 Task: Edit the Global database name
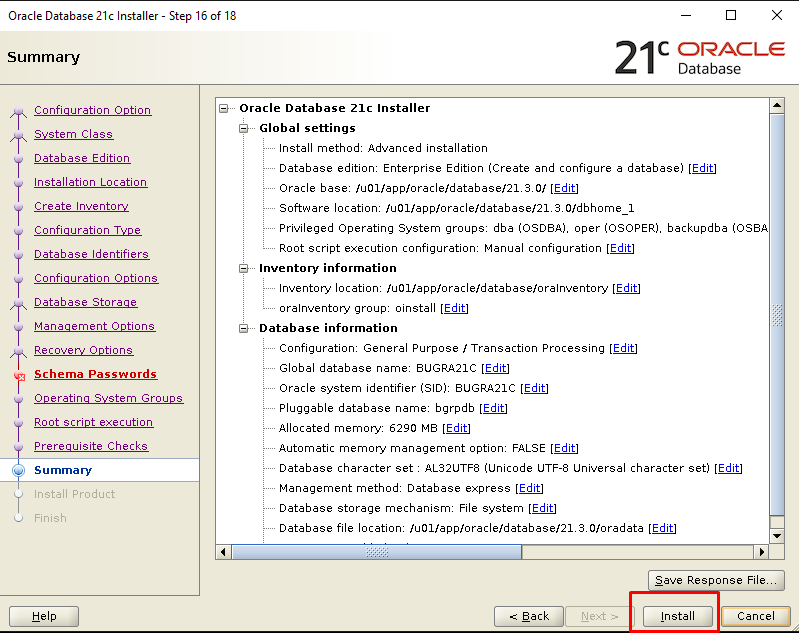495,368
